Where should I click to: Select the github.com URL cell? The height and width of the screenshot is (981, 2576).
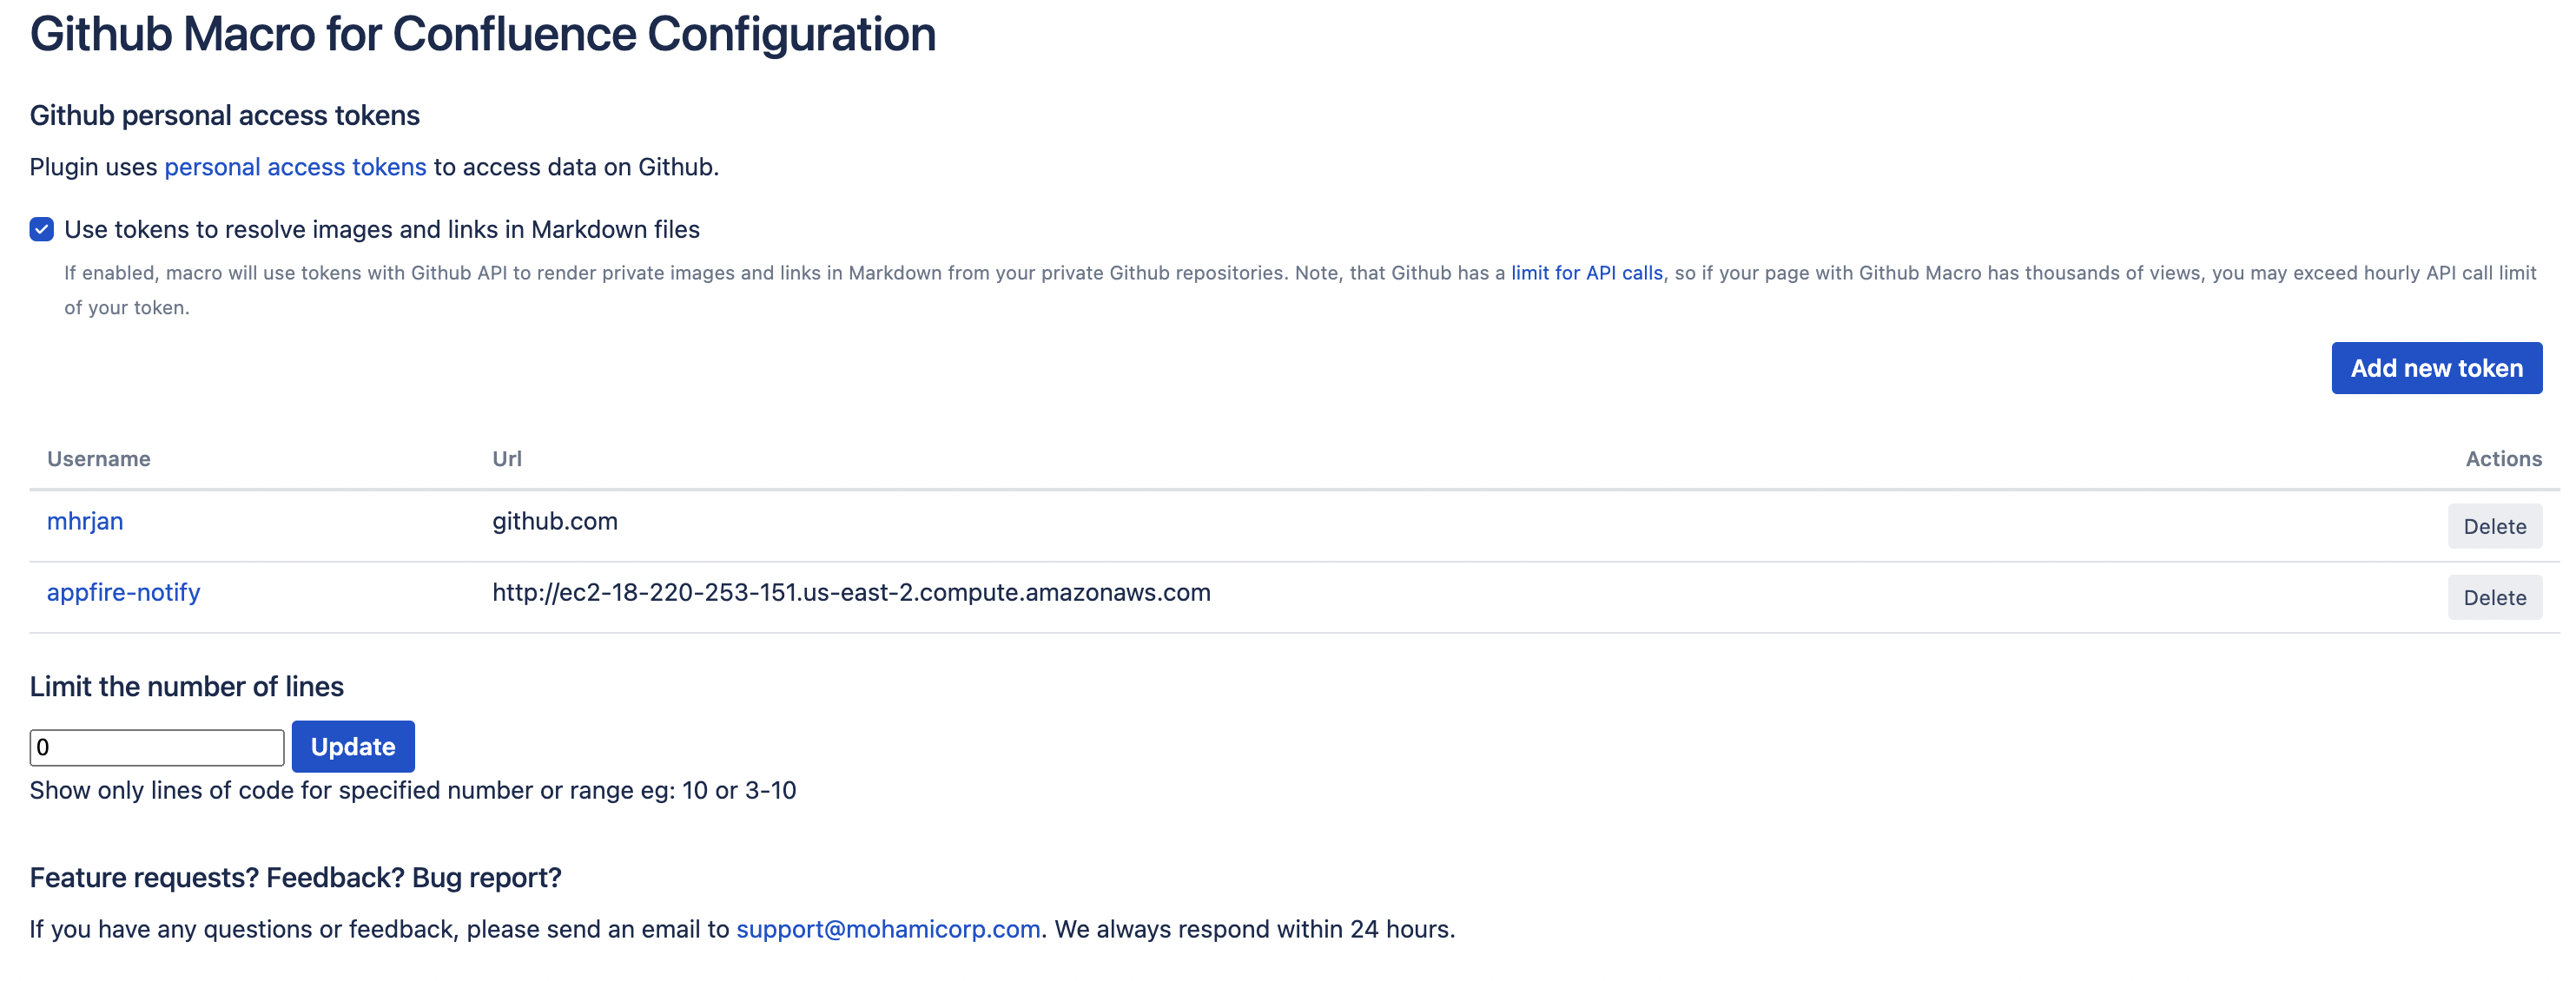point(555,521)
